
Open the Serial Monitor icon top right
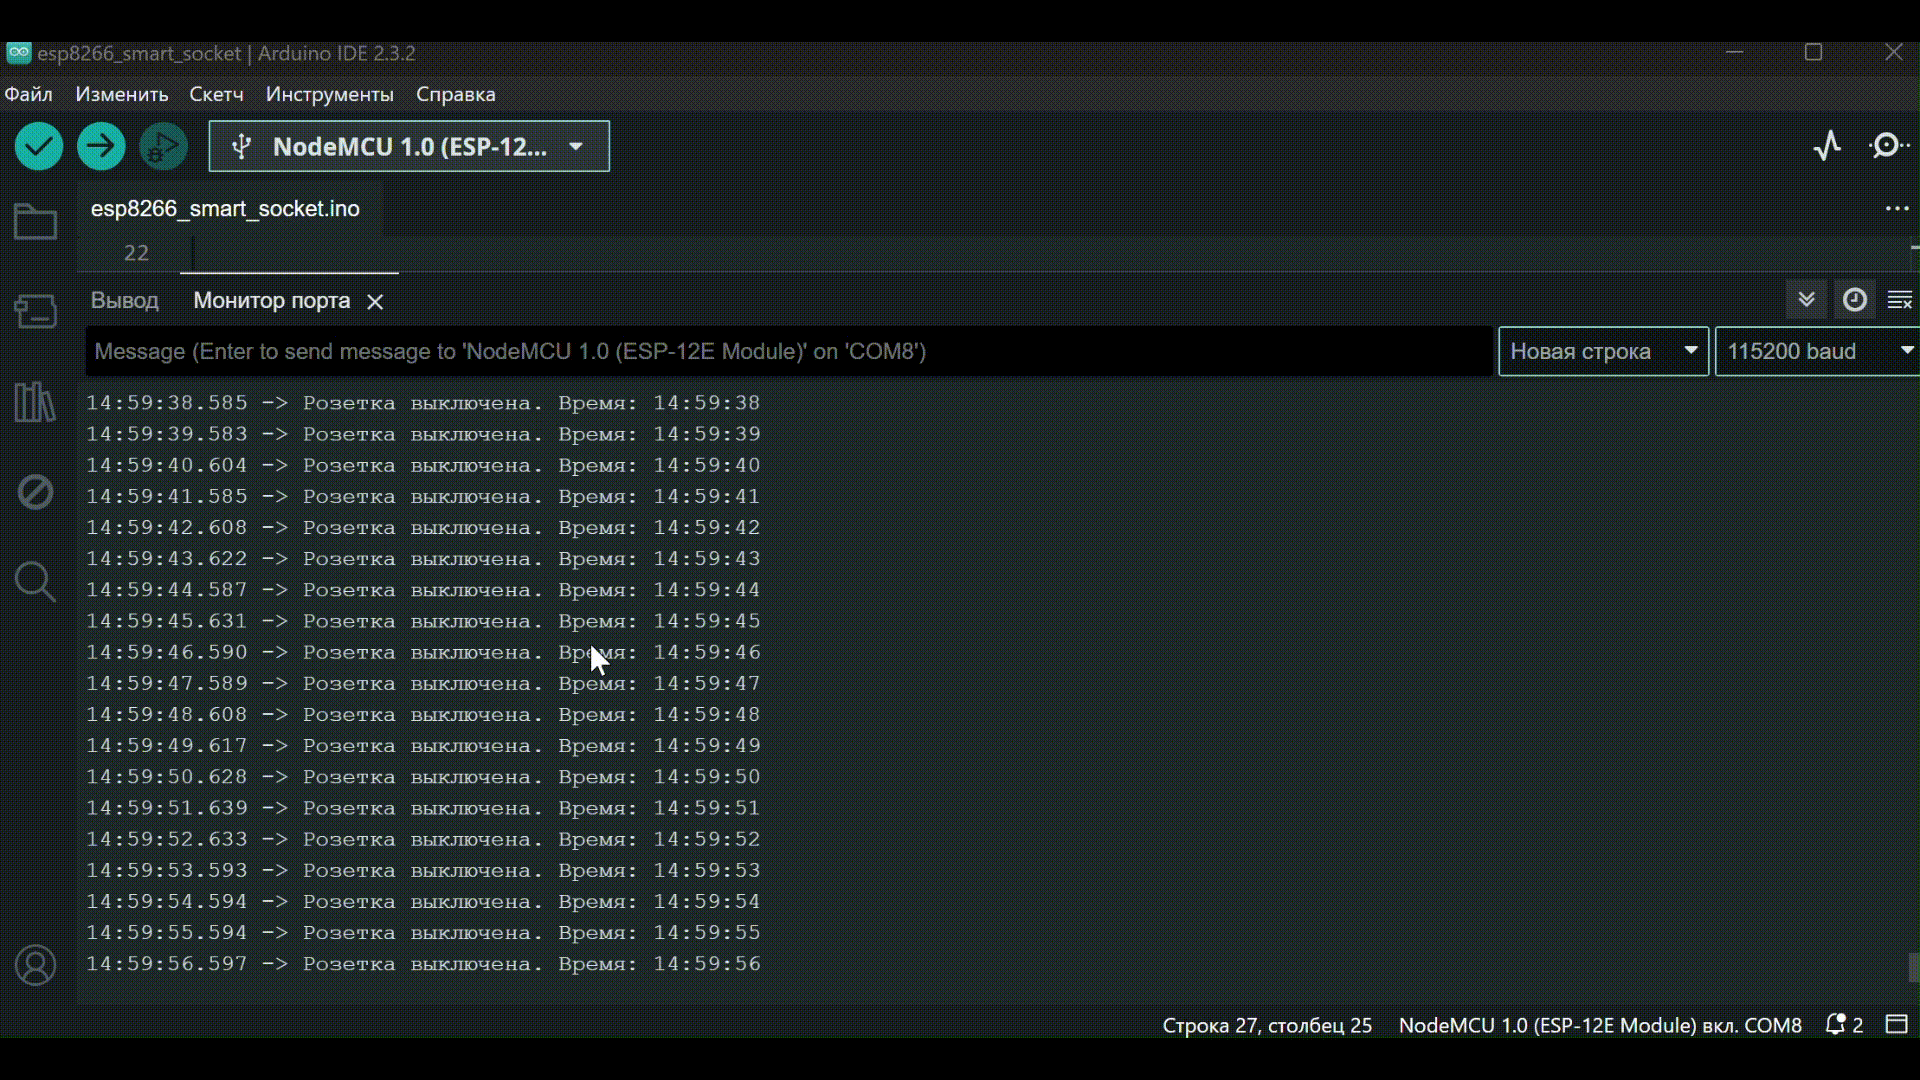click(1888, 146)
